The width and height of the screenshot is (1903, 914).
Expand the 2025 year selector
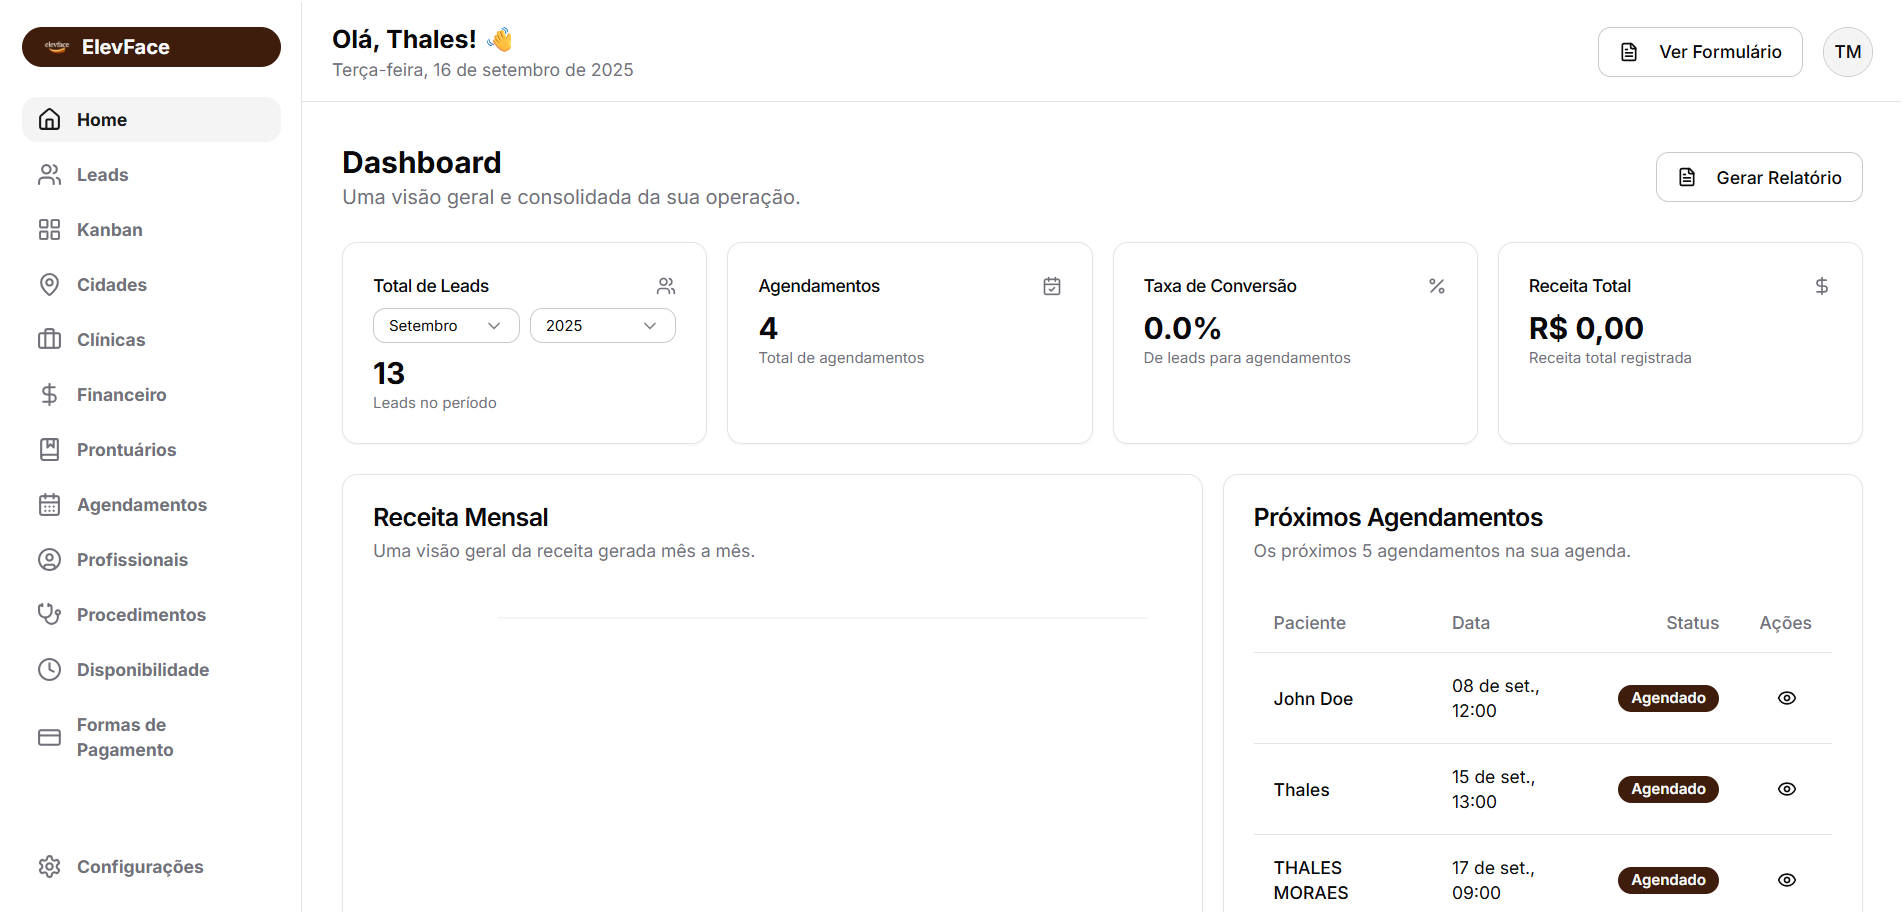[x=602, y=325]
